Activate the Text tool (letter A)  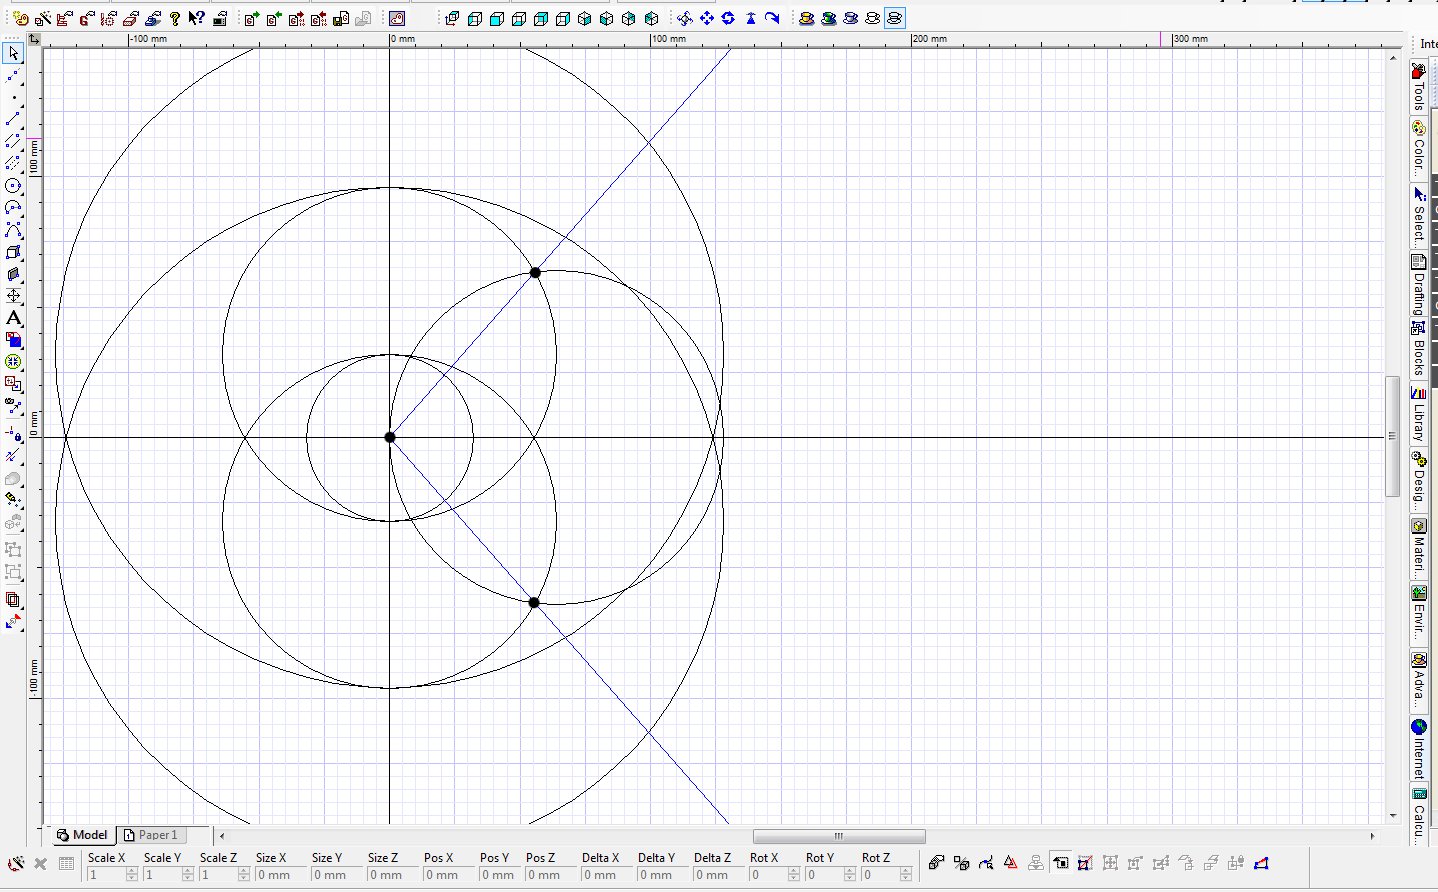click(13, 318)
